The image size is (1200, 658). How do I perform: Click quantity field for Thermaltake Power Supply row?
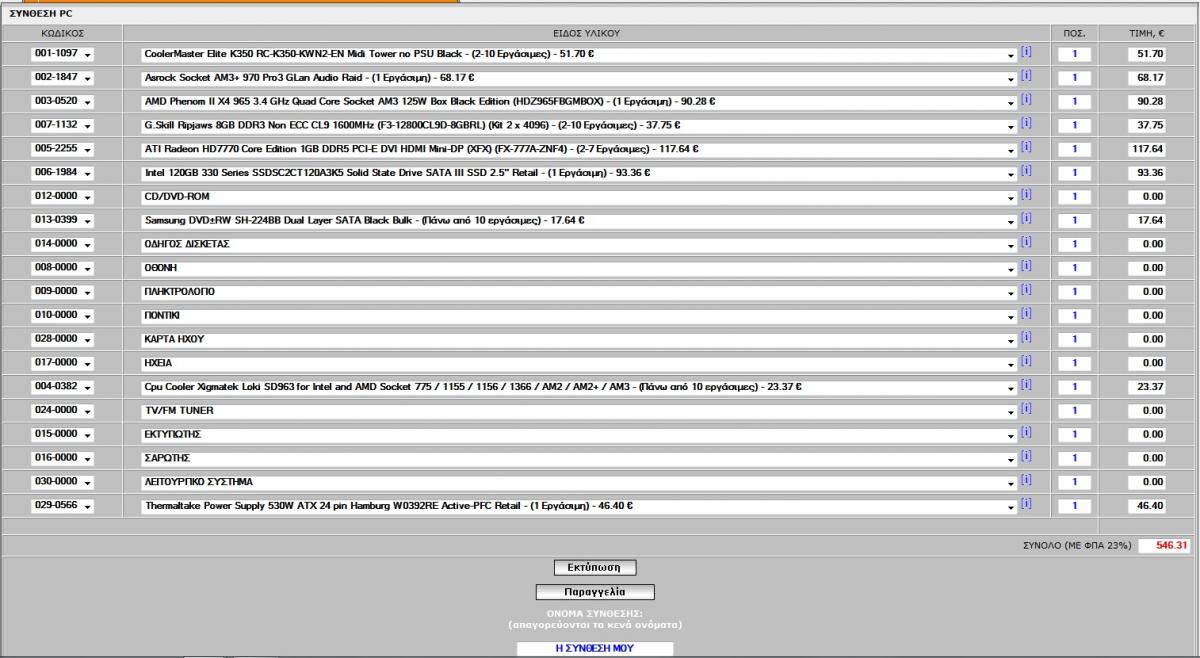point(1075,506)
